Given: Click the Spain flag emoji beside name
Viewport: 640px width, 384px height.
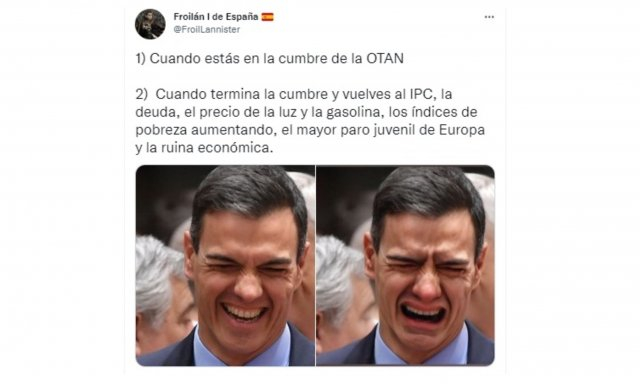Looking at the screenshot, I should (x=267, y=17).
